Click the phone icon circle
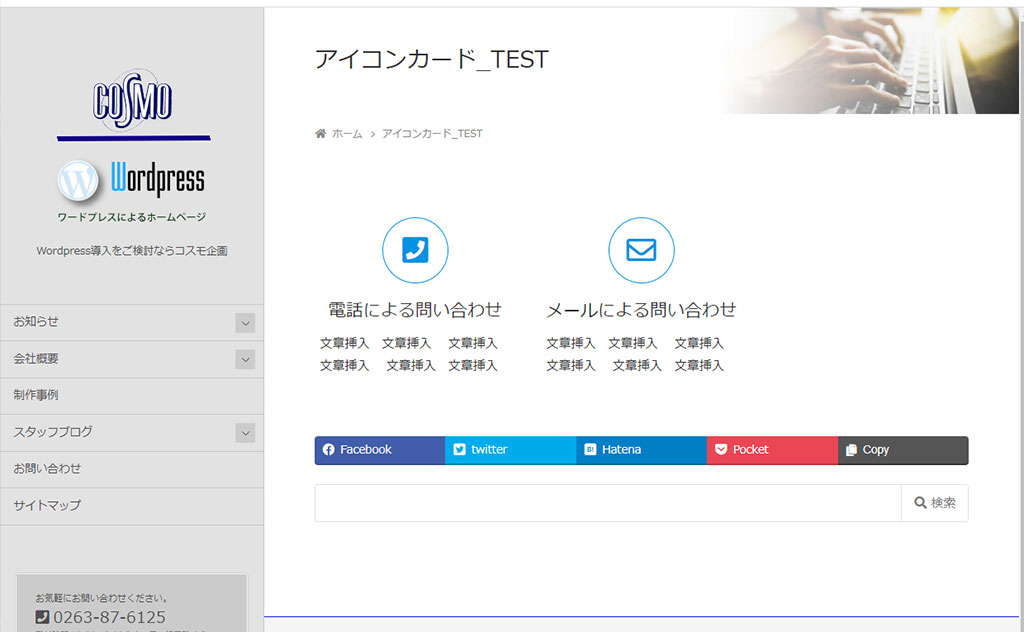Viewport: 1024px width, 632px height. [x=415, y=250]
